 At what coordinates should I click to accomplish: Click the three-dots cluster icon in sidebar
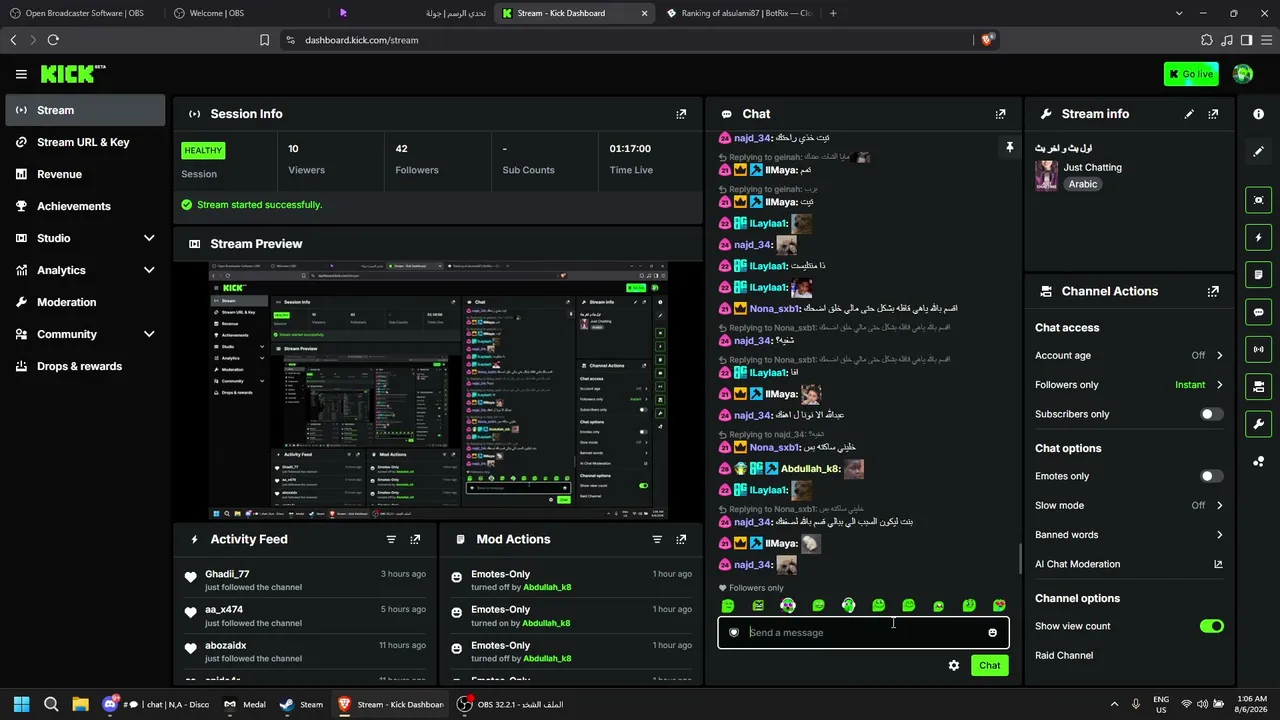point(1258,461)
